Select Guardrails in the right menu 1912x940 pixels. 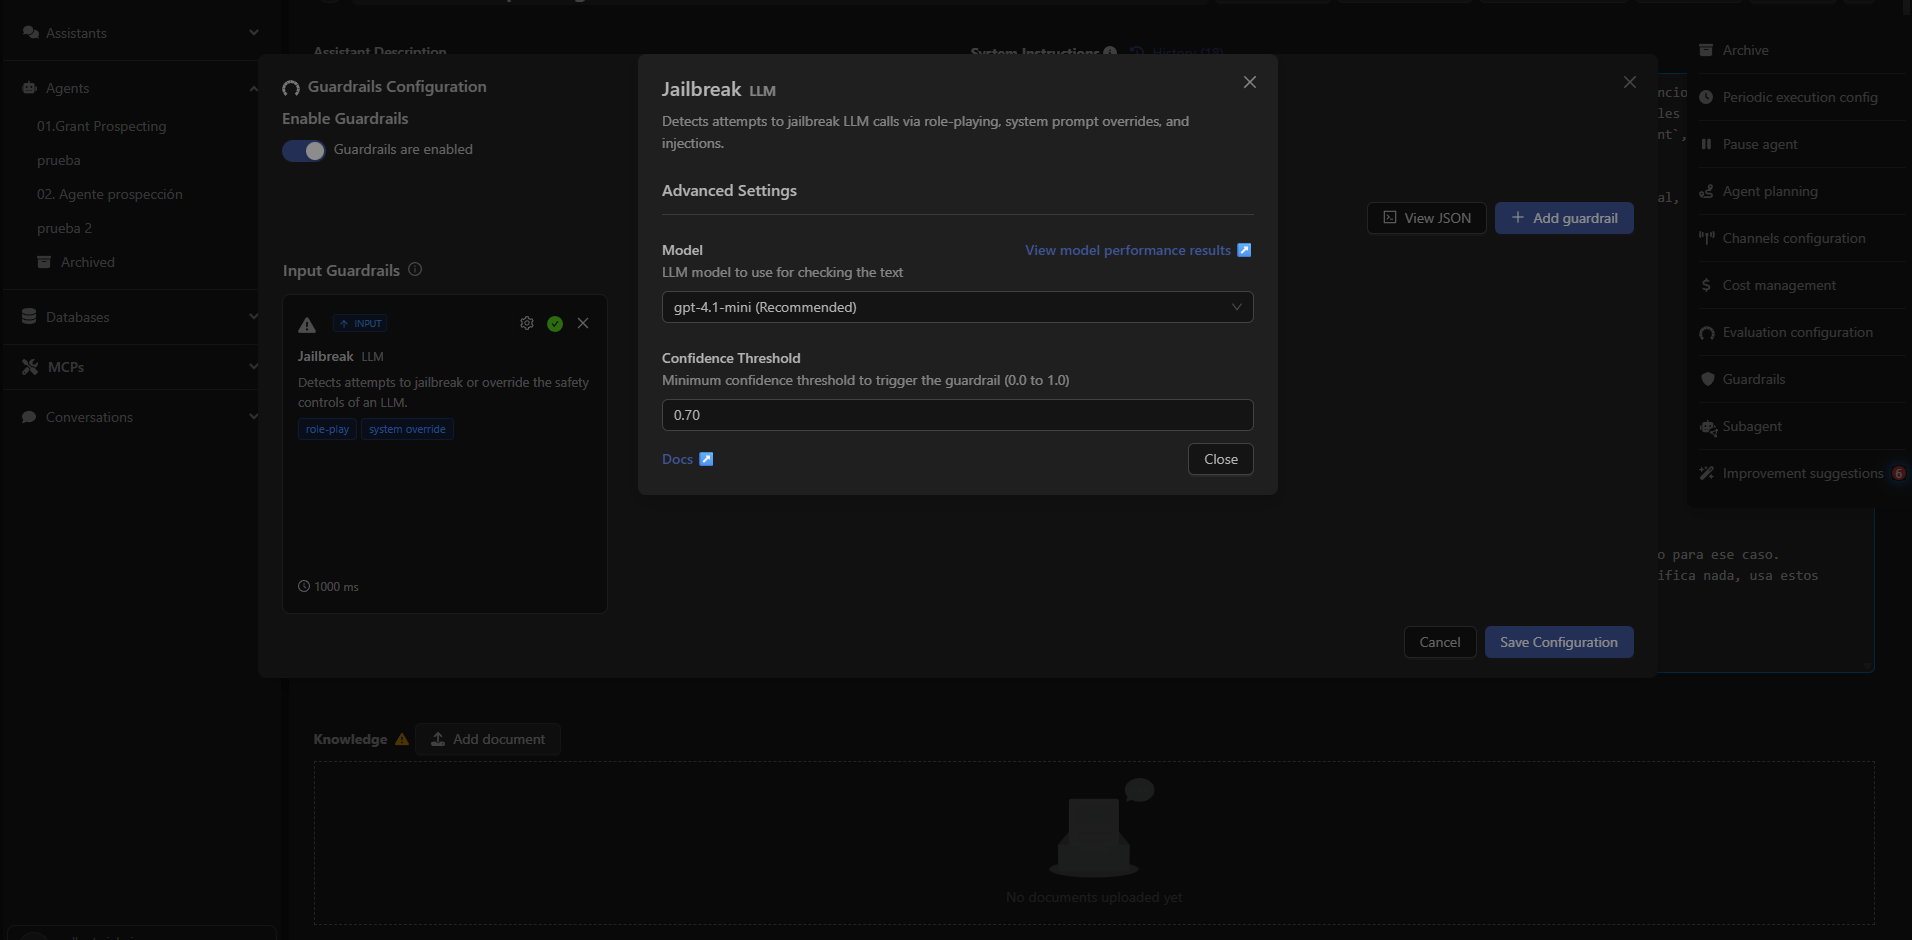tap(1757, 379)
